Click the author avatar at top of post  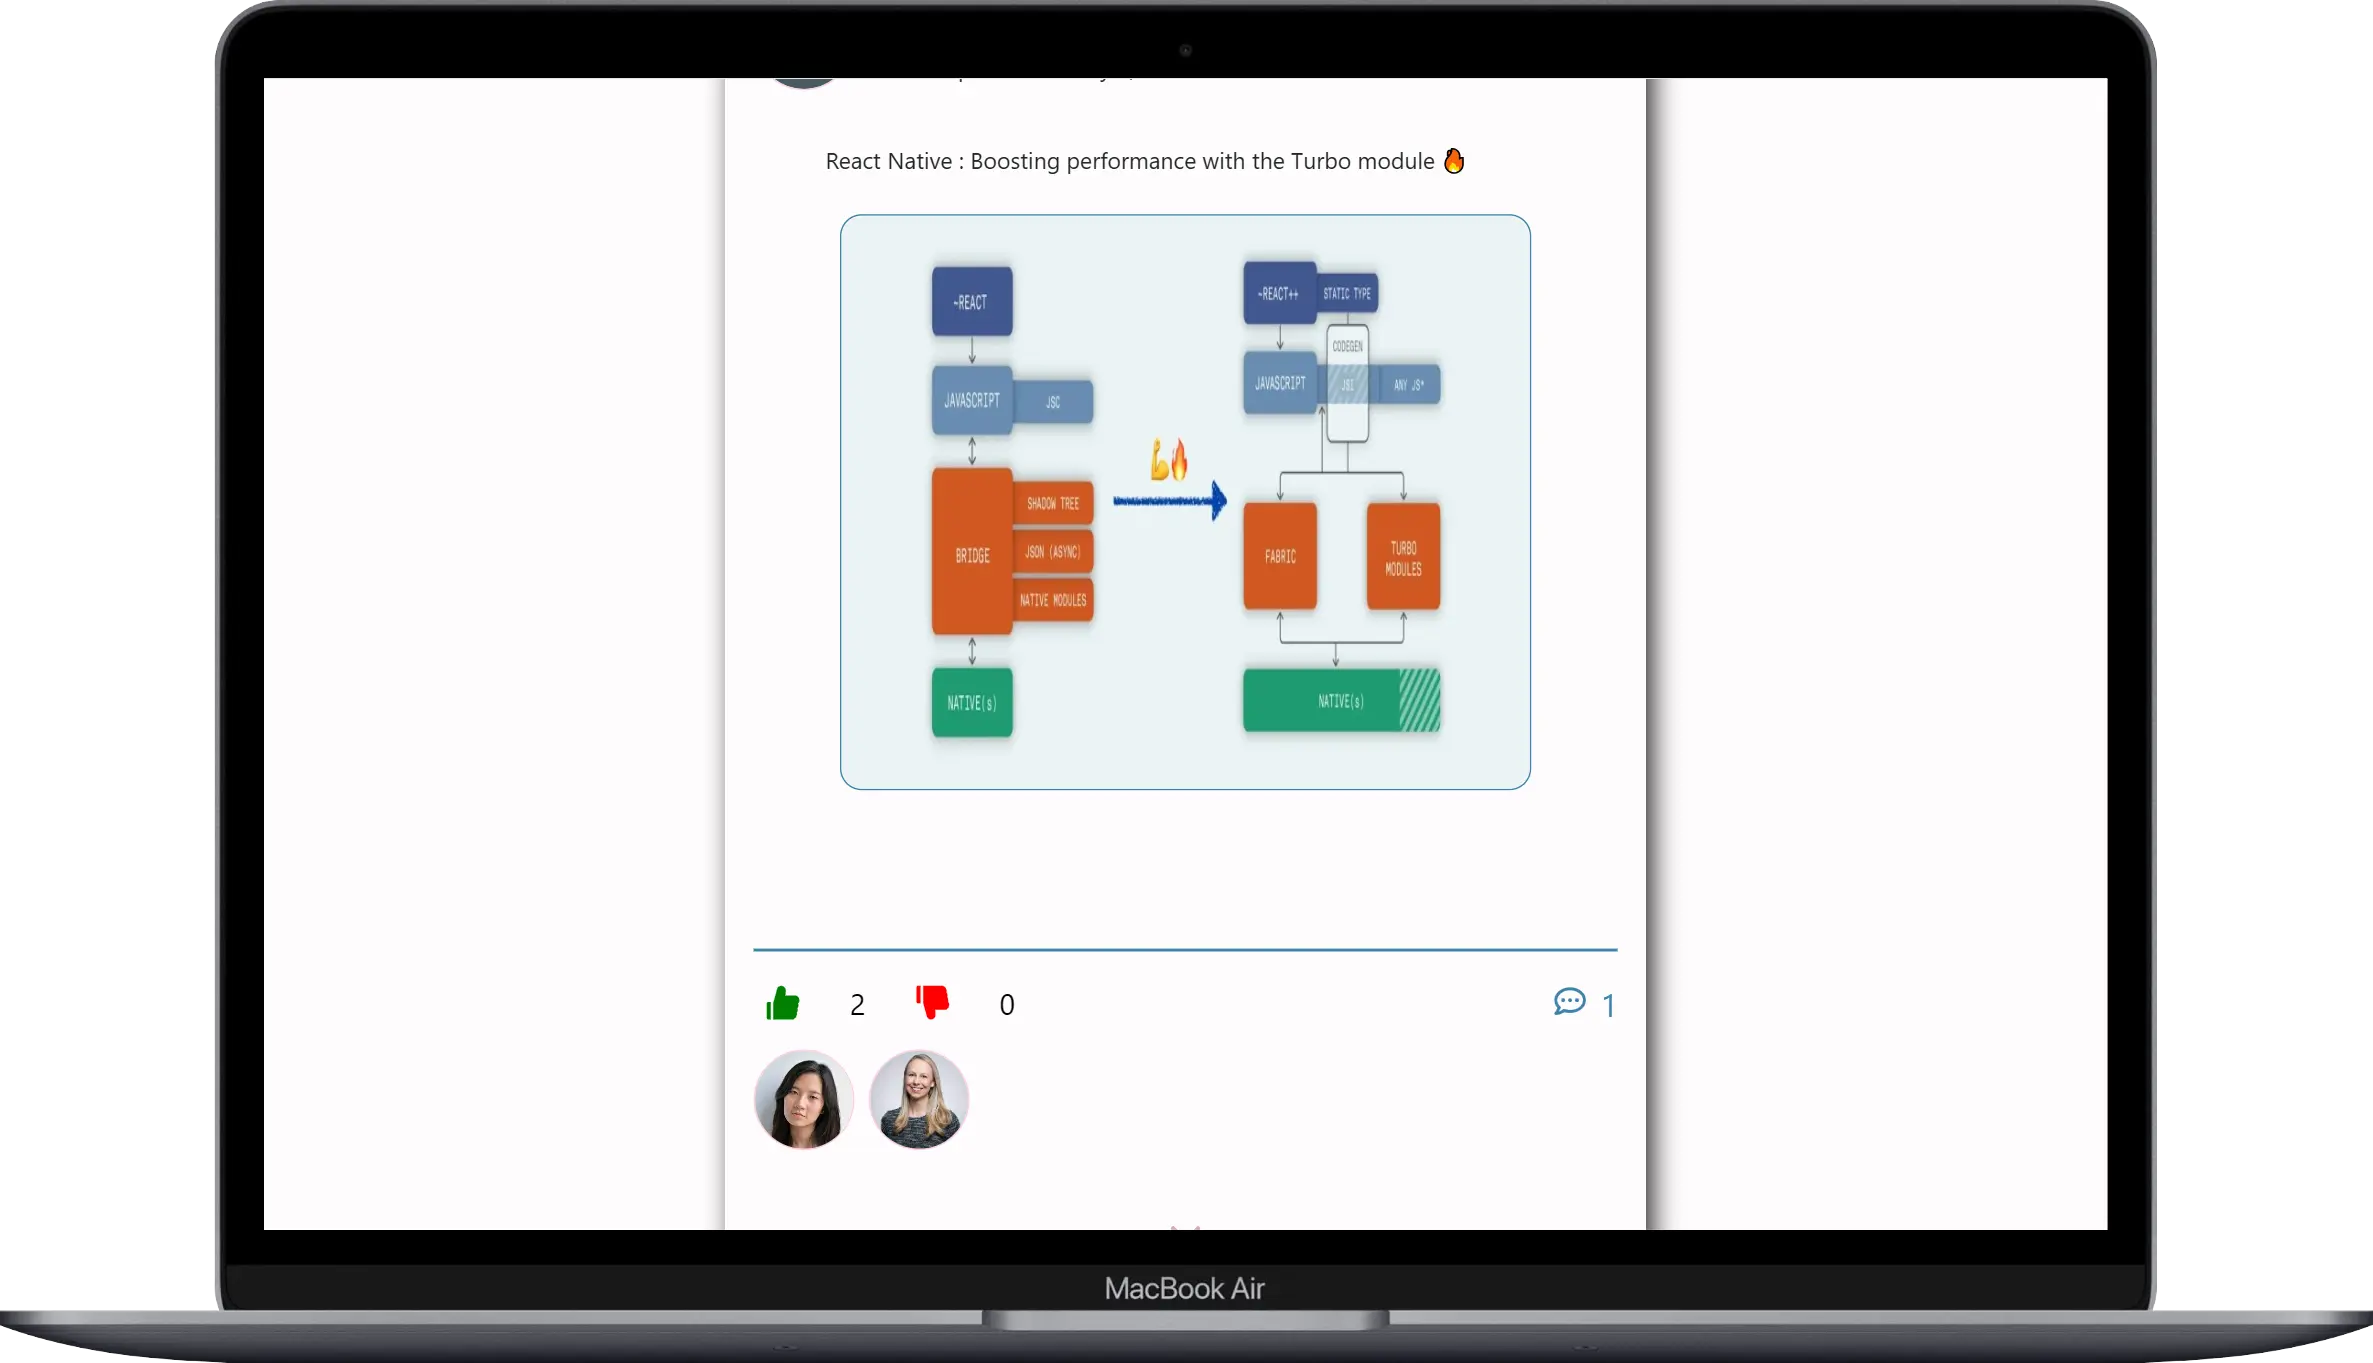point(804,82)
